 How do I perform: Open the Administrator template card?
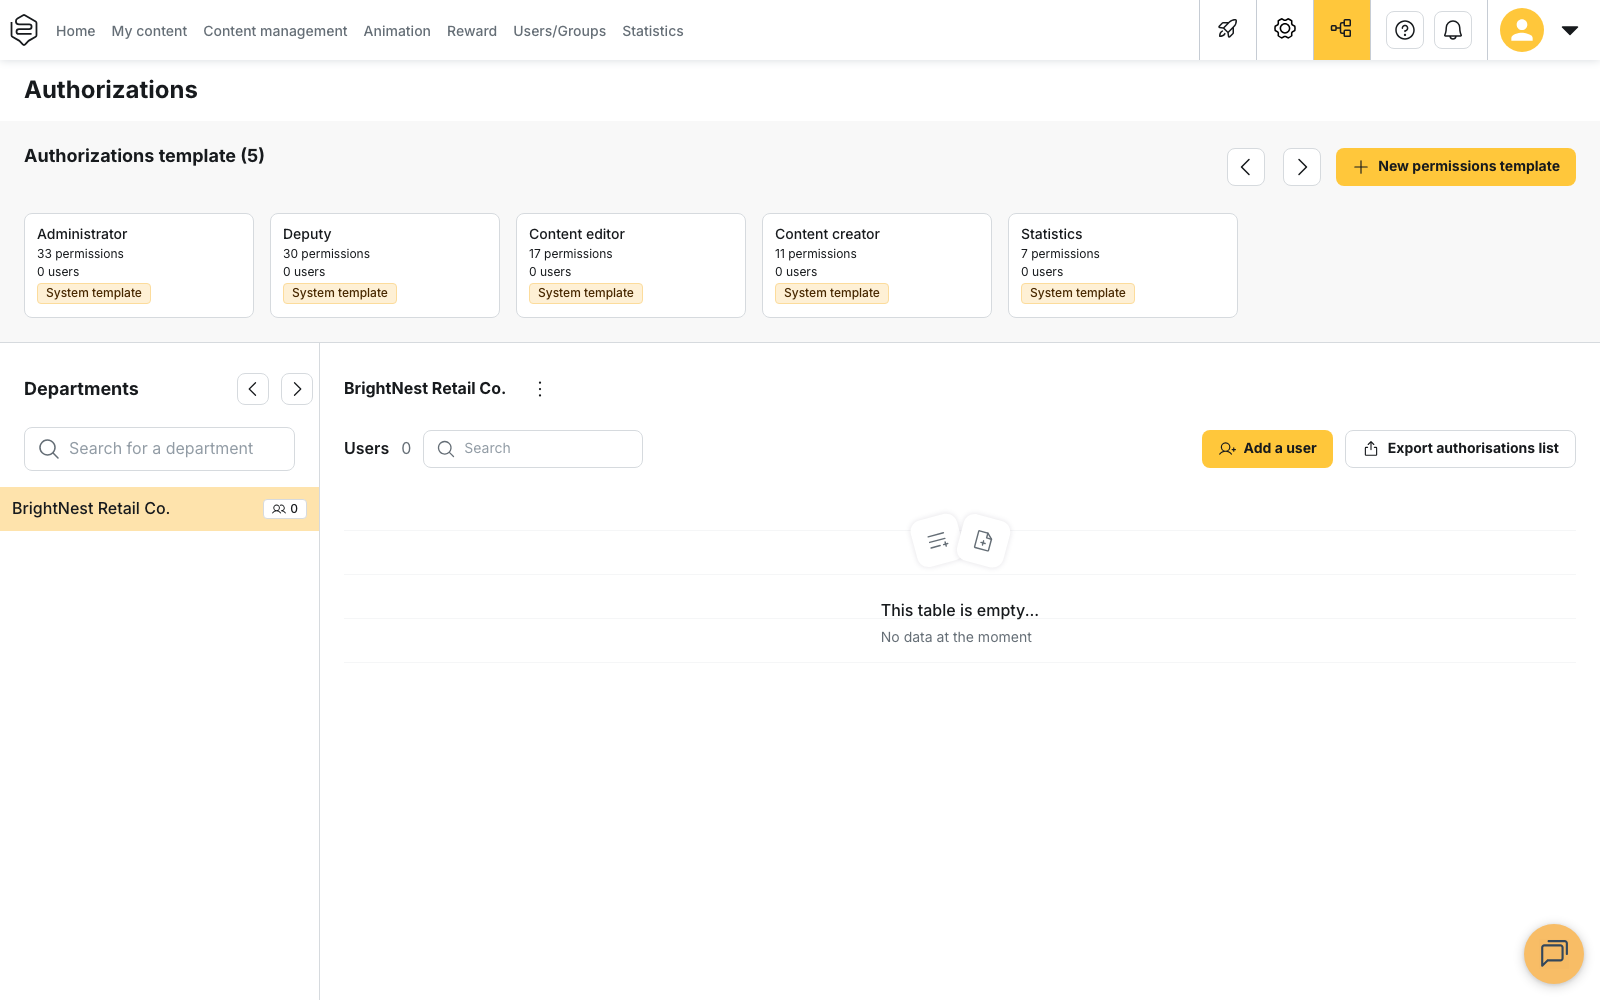(139, 265)
